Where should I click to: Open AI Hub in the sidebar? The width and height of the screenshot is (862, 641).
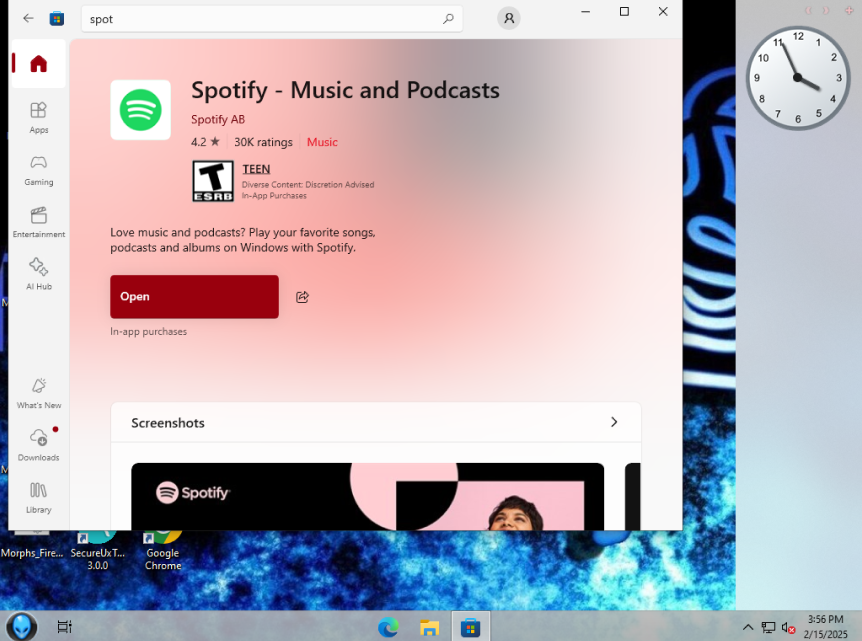[38, 274]
